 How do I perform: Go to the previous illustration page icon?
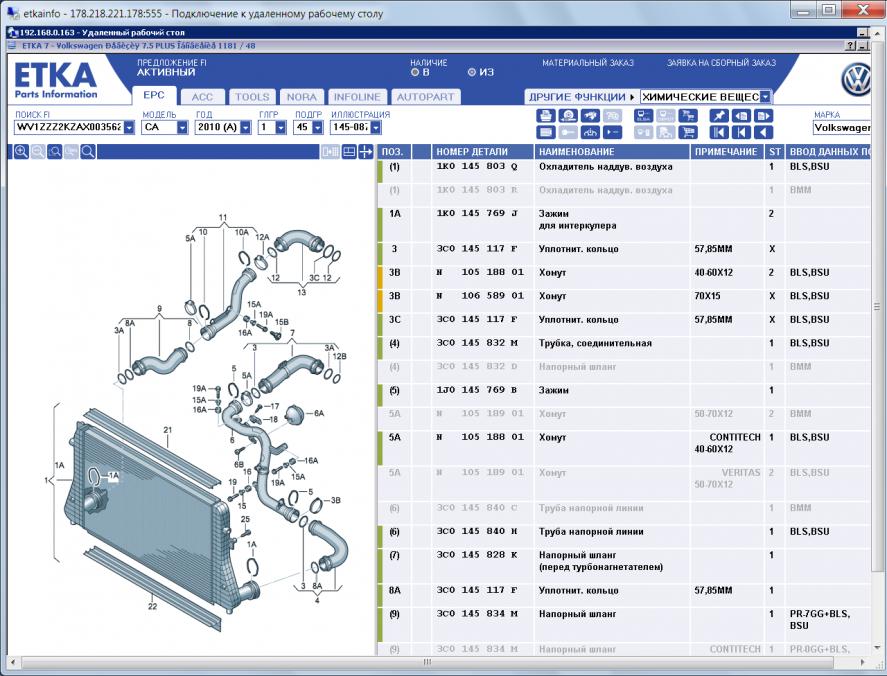tap(741, 116)
